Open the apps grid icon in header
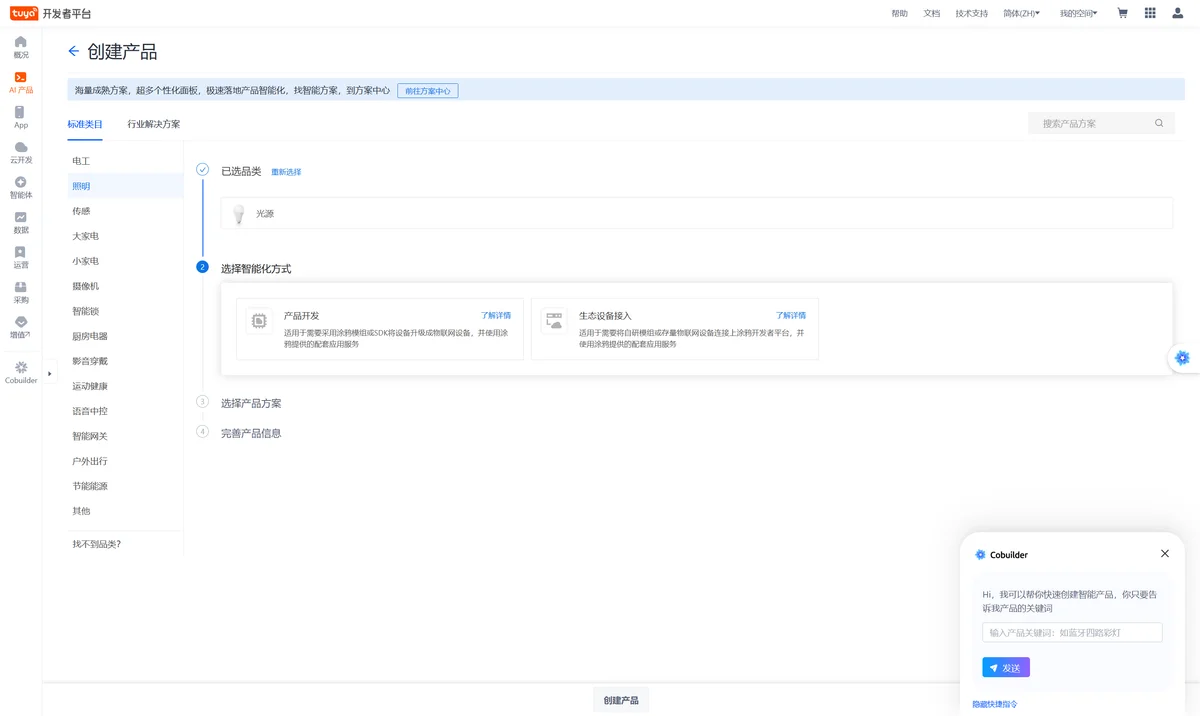 [1150, 13]
